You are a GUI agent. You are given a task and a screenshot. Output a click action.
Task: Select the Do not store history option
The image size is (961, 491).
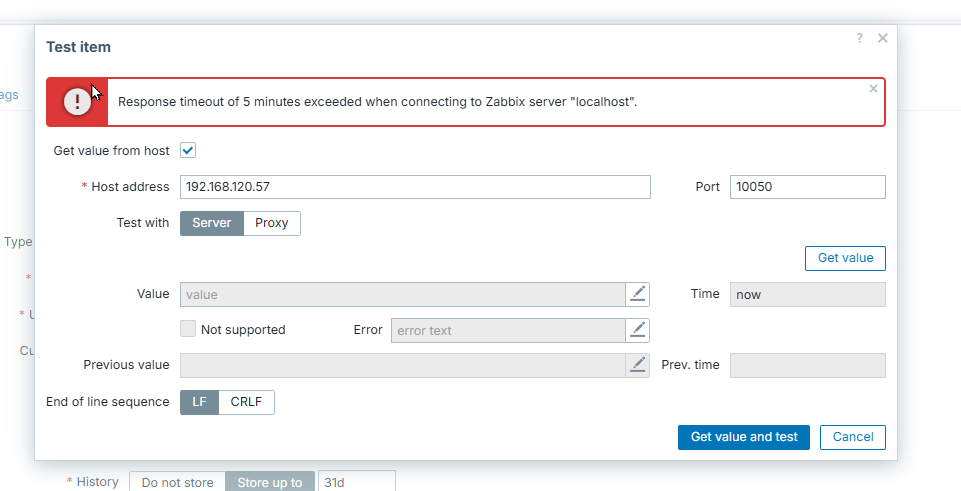177,482
